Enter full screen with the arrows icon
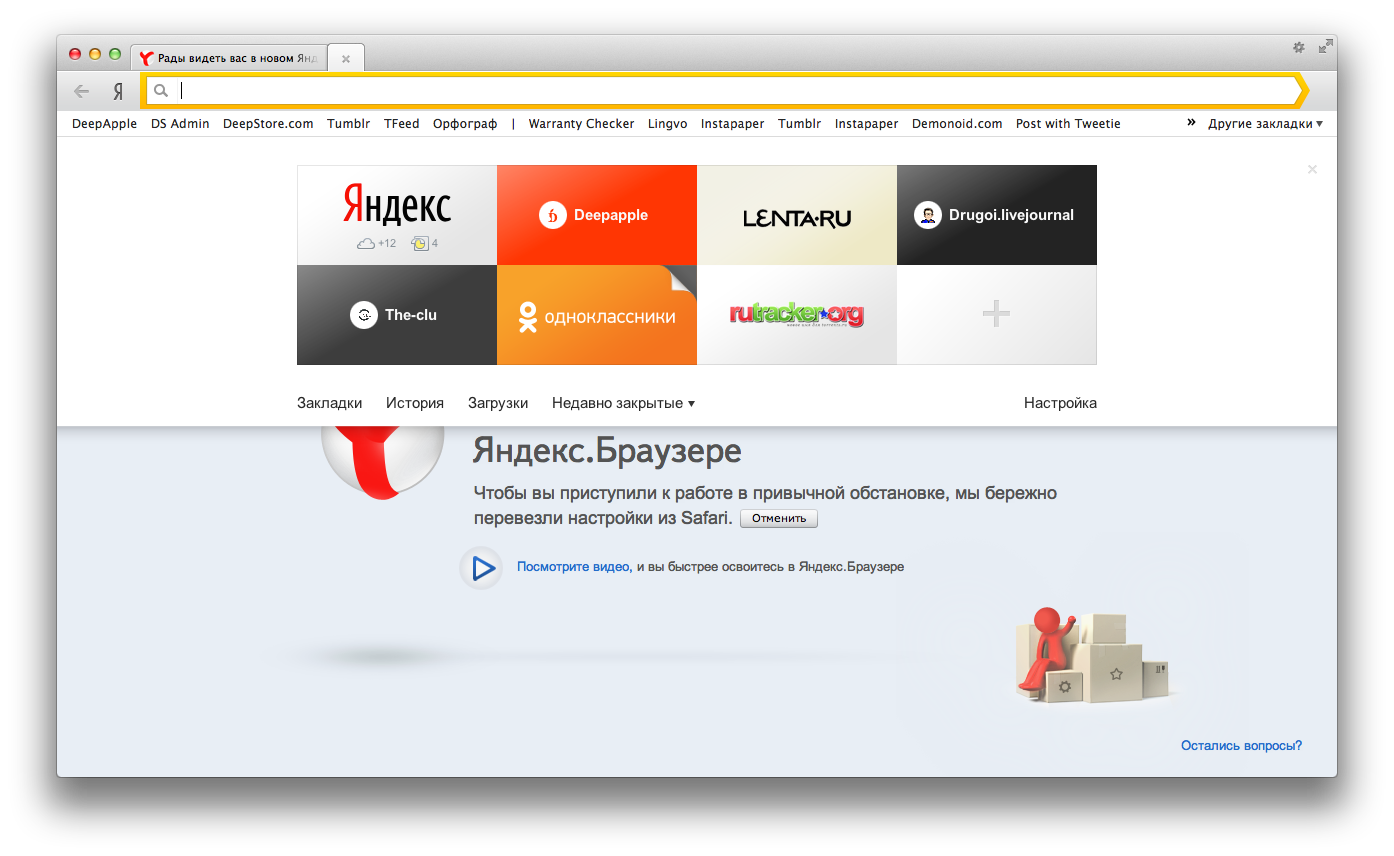Viewport: 1394px width, 856px height. point(1325,46)
